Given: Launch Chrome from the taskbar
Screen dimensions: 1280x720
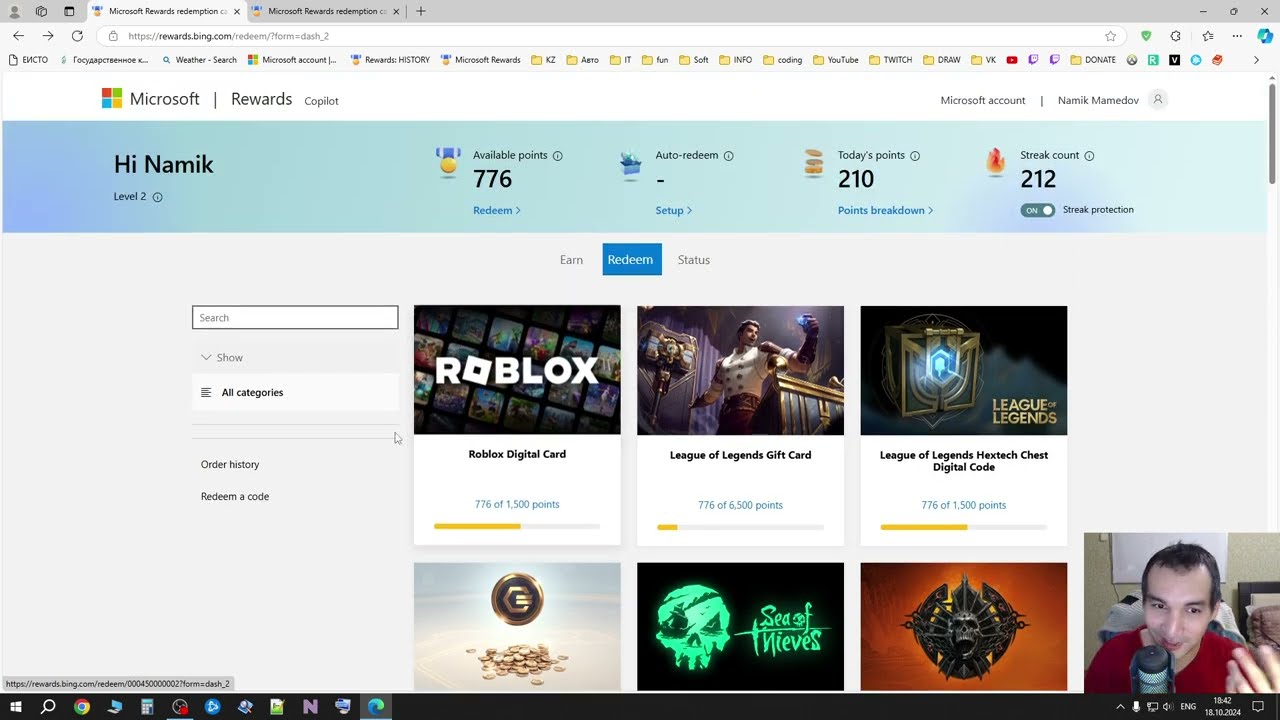Looking at the screenshot, I should click(82, 707).
